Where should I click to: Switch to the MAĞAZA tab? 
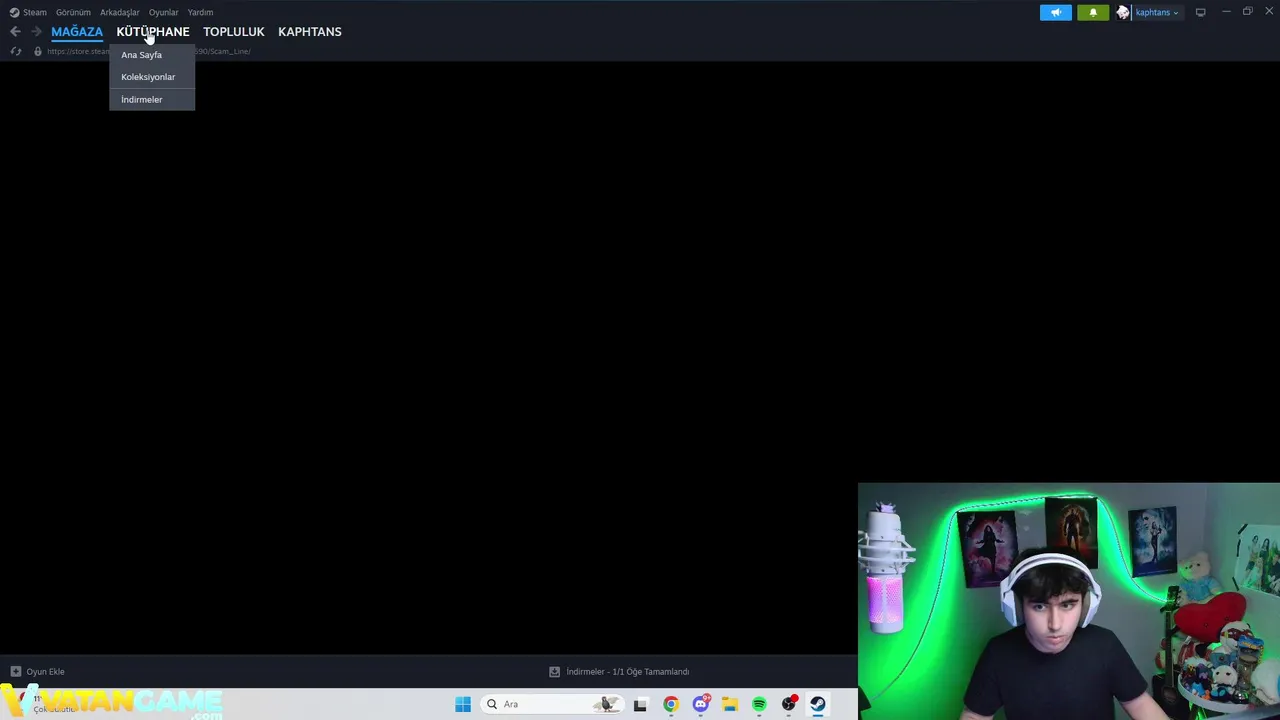[x=77, y=32]
